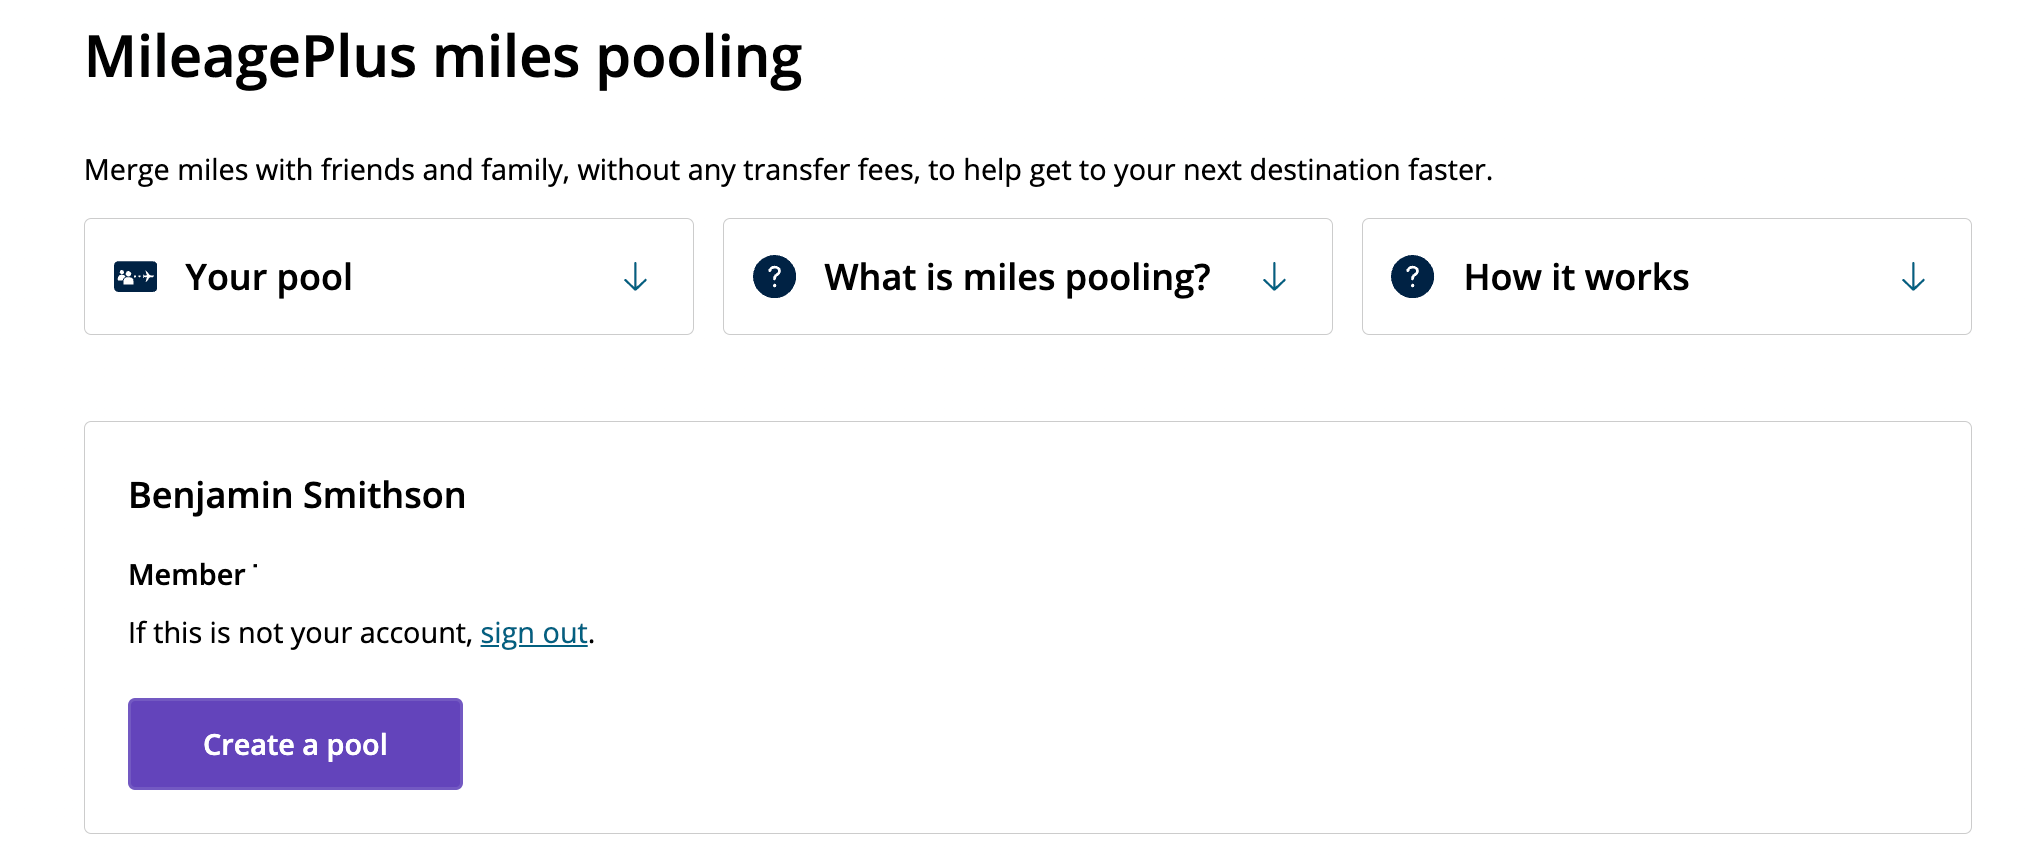This screenshot has width=2034, height=862.
Task: Click the What is miles pooling card title
Action: (1017, 277)
